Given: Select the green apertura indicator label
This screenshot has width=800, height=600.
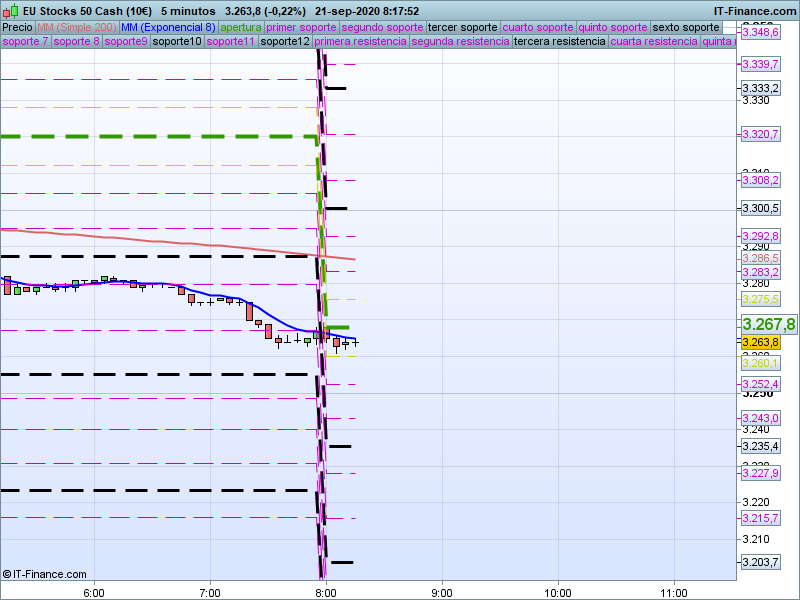Looking at the screenshot, I should tap(241, 27).
